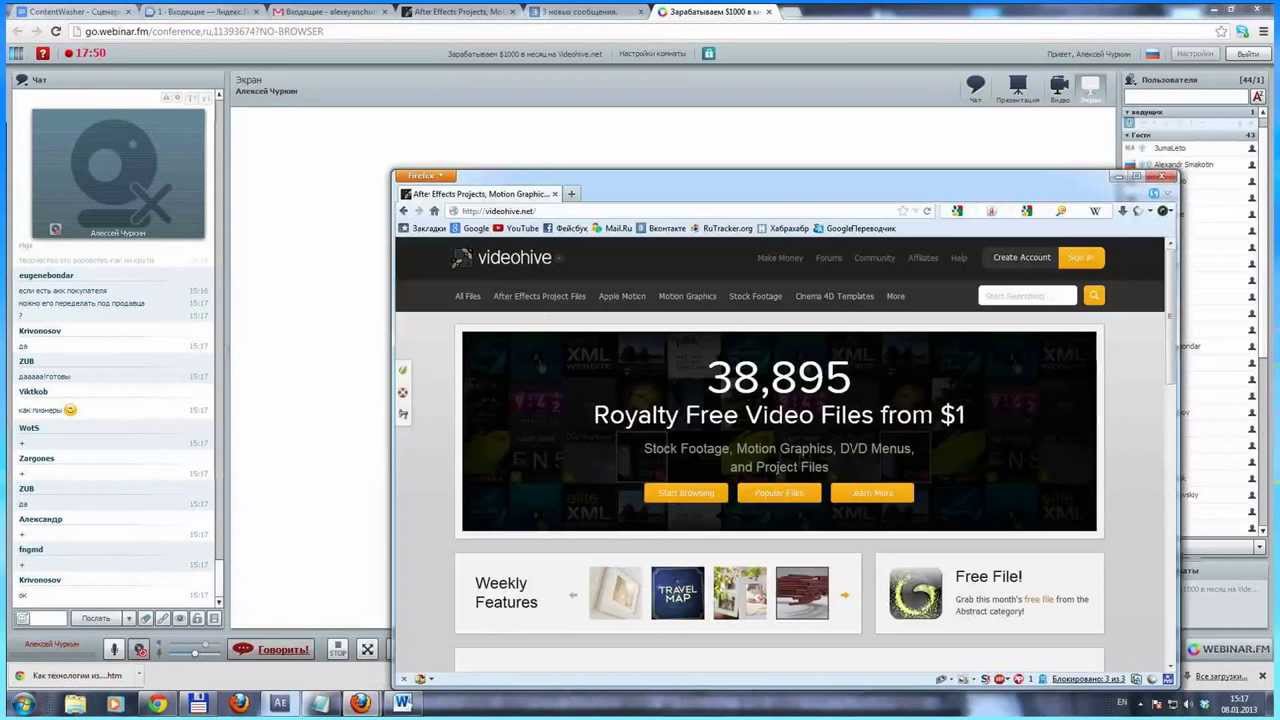
Task: Open a new tab in Firefox
Action: click(x=571, y=194)
